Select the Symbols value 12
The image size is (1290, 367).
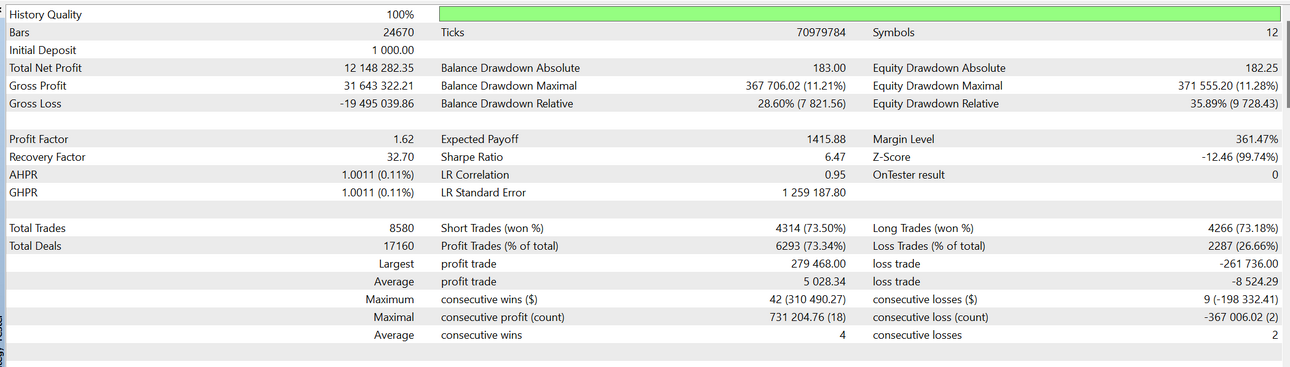coord(1272,33)
